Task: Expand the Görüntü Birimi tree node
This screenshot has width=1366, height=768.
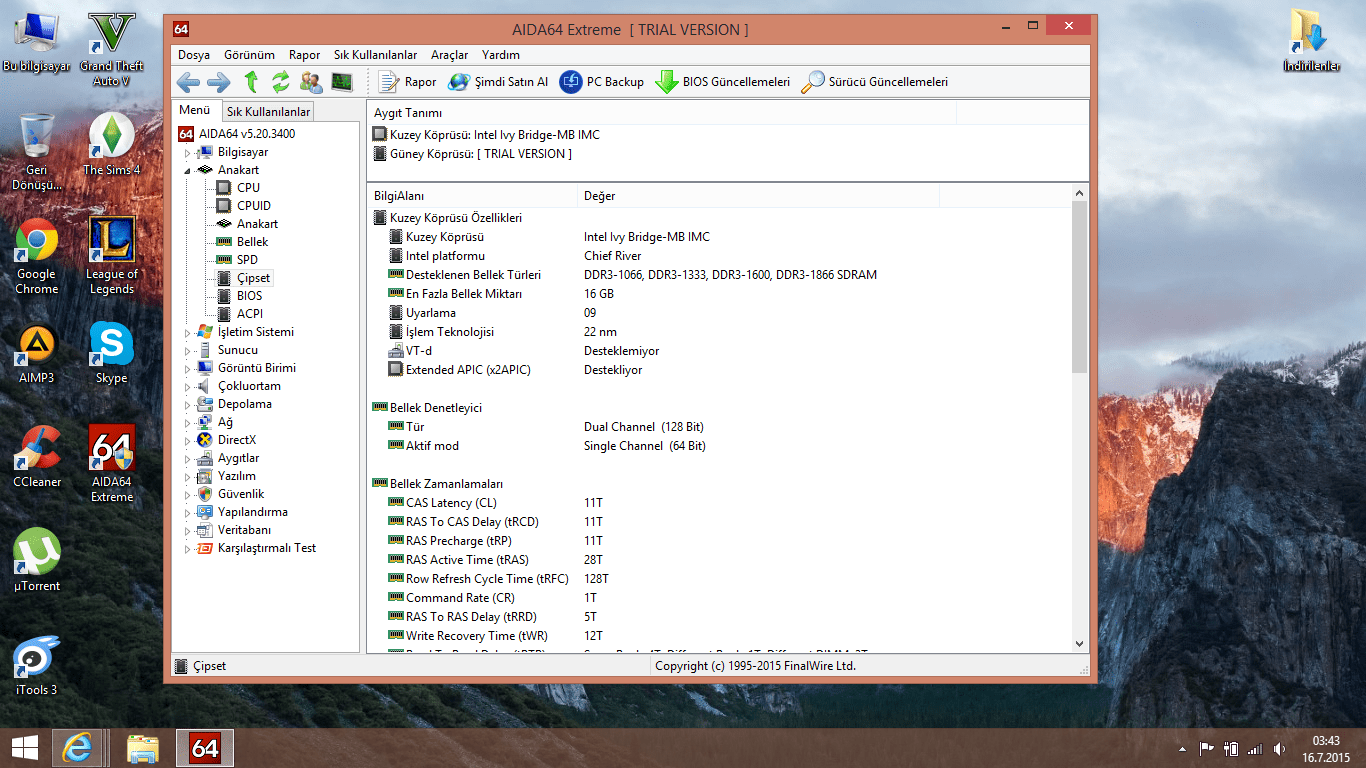Action: (186, 369)
